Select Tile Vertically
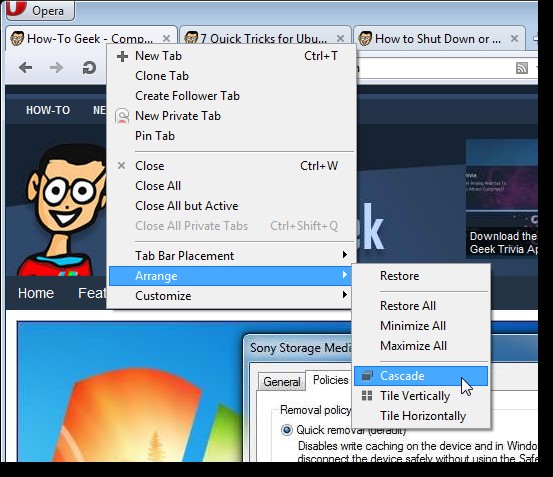The height and width of the screenshot is (477, 553). tap(421, 396)
